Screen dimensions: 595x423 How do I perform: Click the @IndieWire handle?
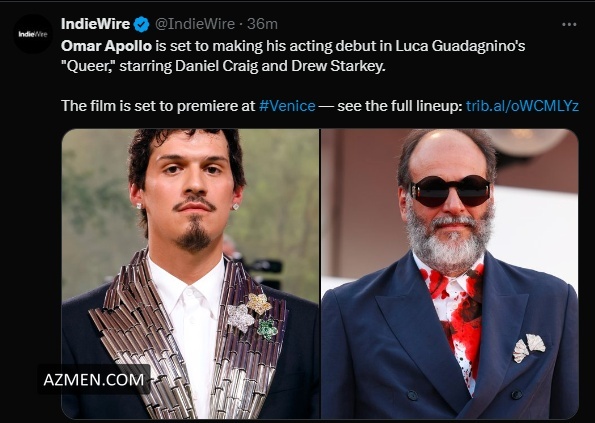pyautogui.click(x=195, y=24)
